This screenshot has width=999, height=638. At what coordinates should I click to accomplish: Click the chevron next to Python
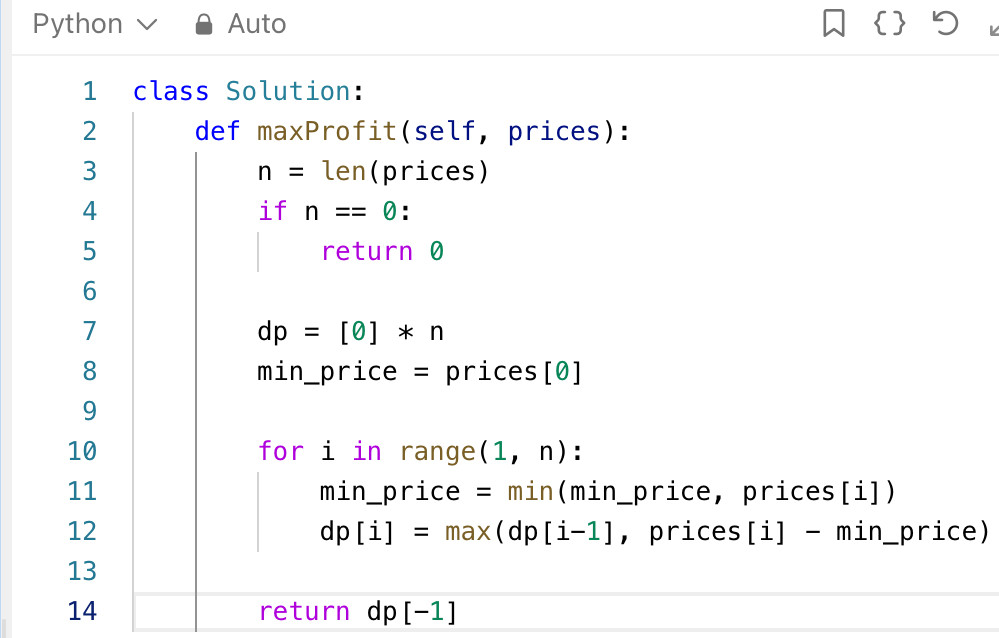click(146, 25)
